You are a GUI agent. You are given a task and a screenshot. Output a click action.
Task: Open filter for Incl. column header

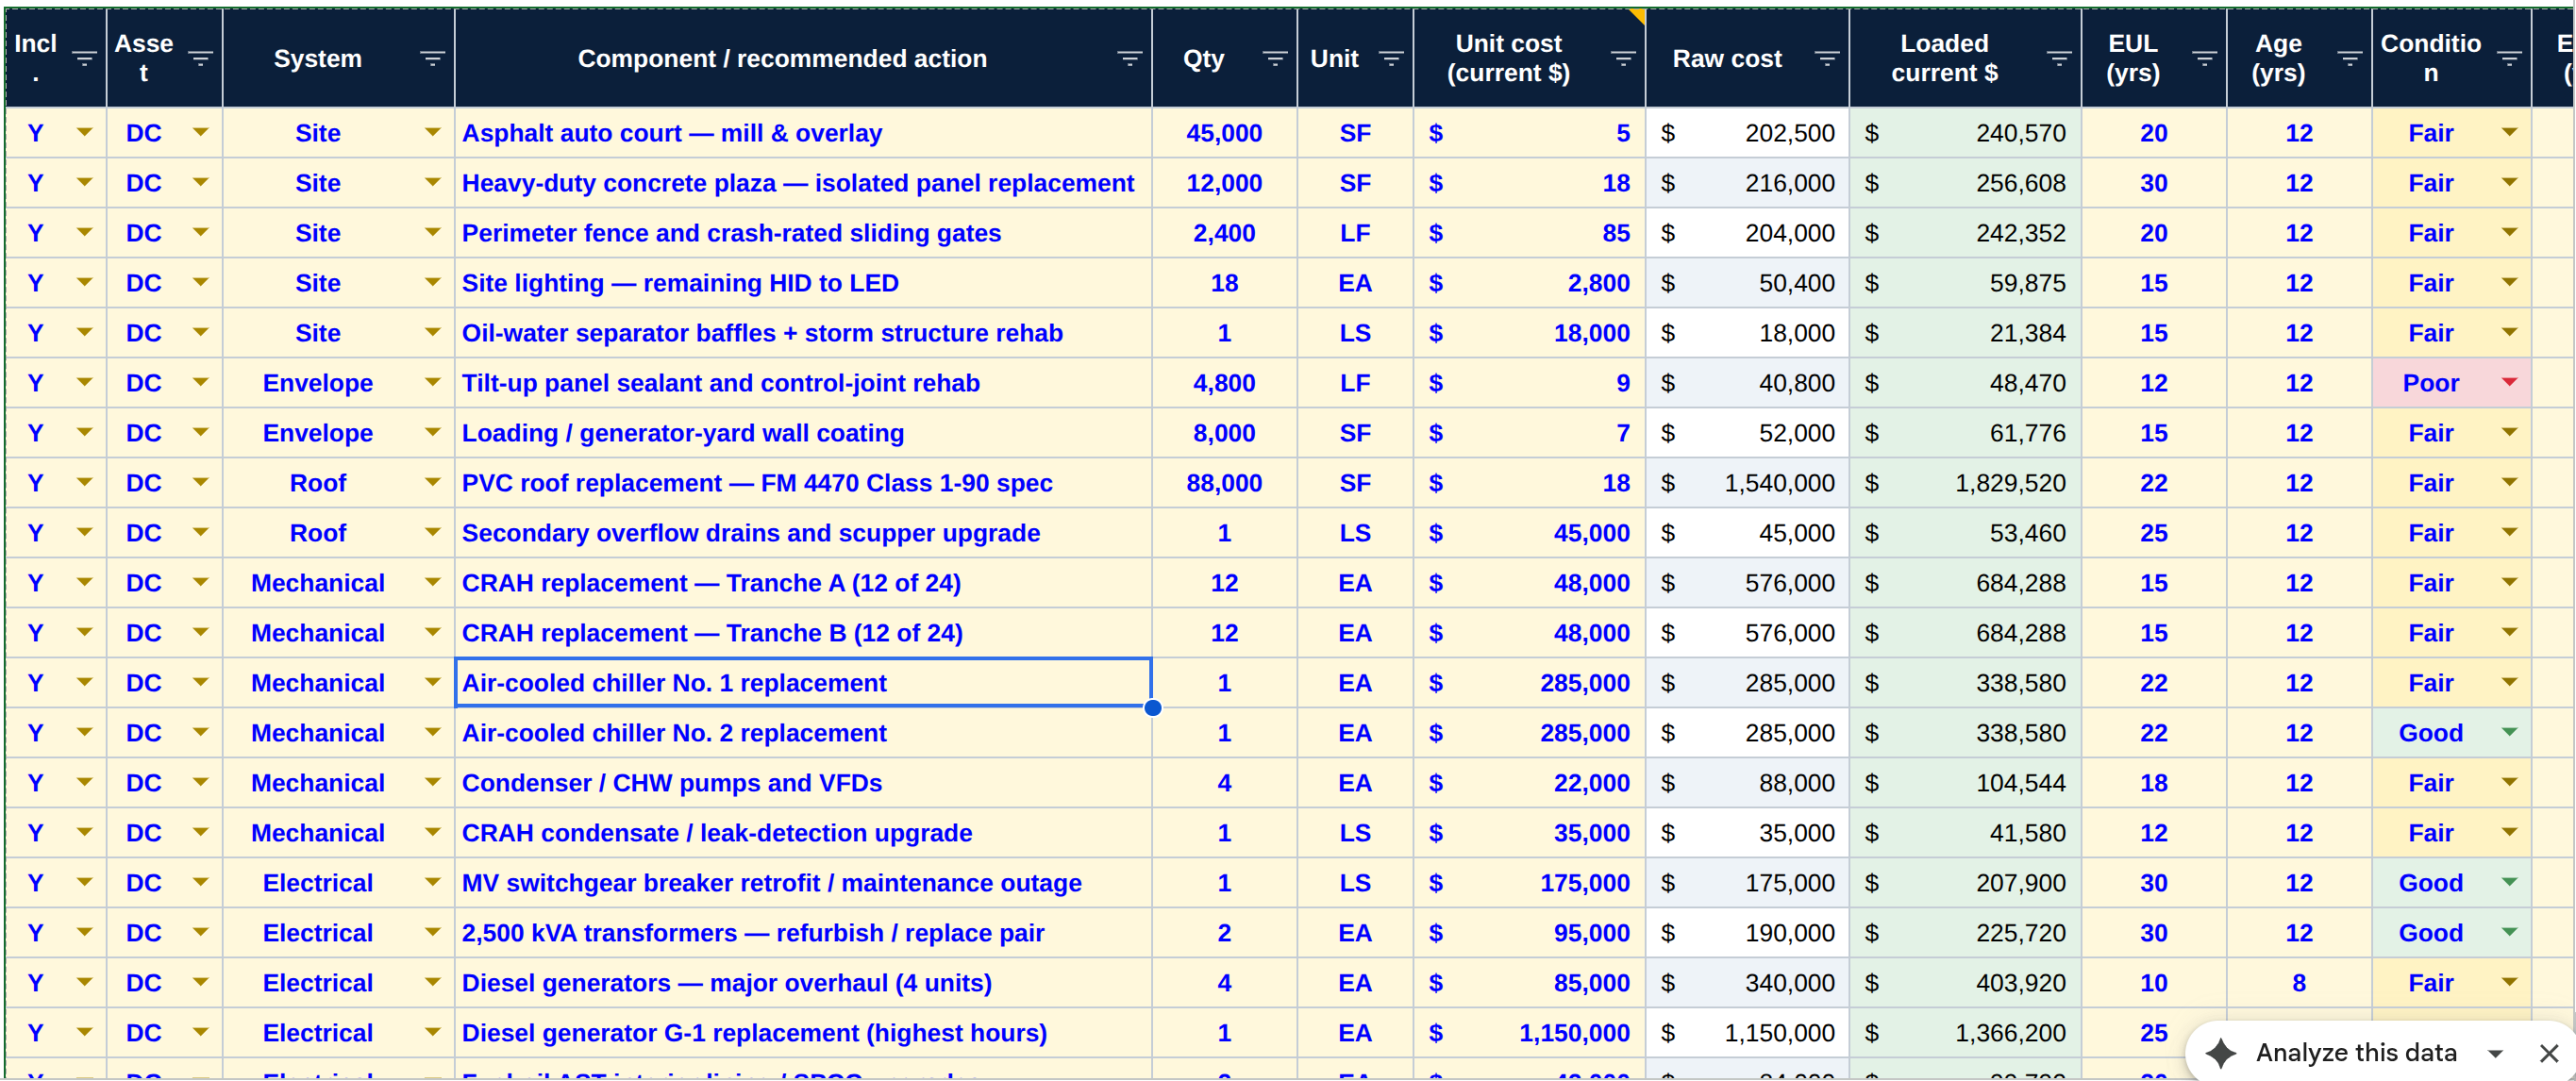[x=84, y=59]
